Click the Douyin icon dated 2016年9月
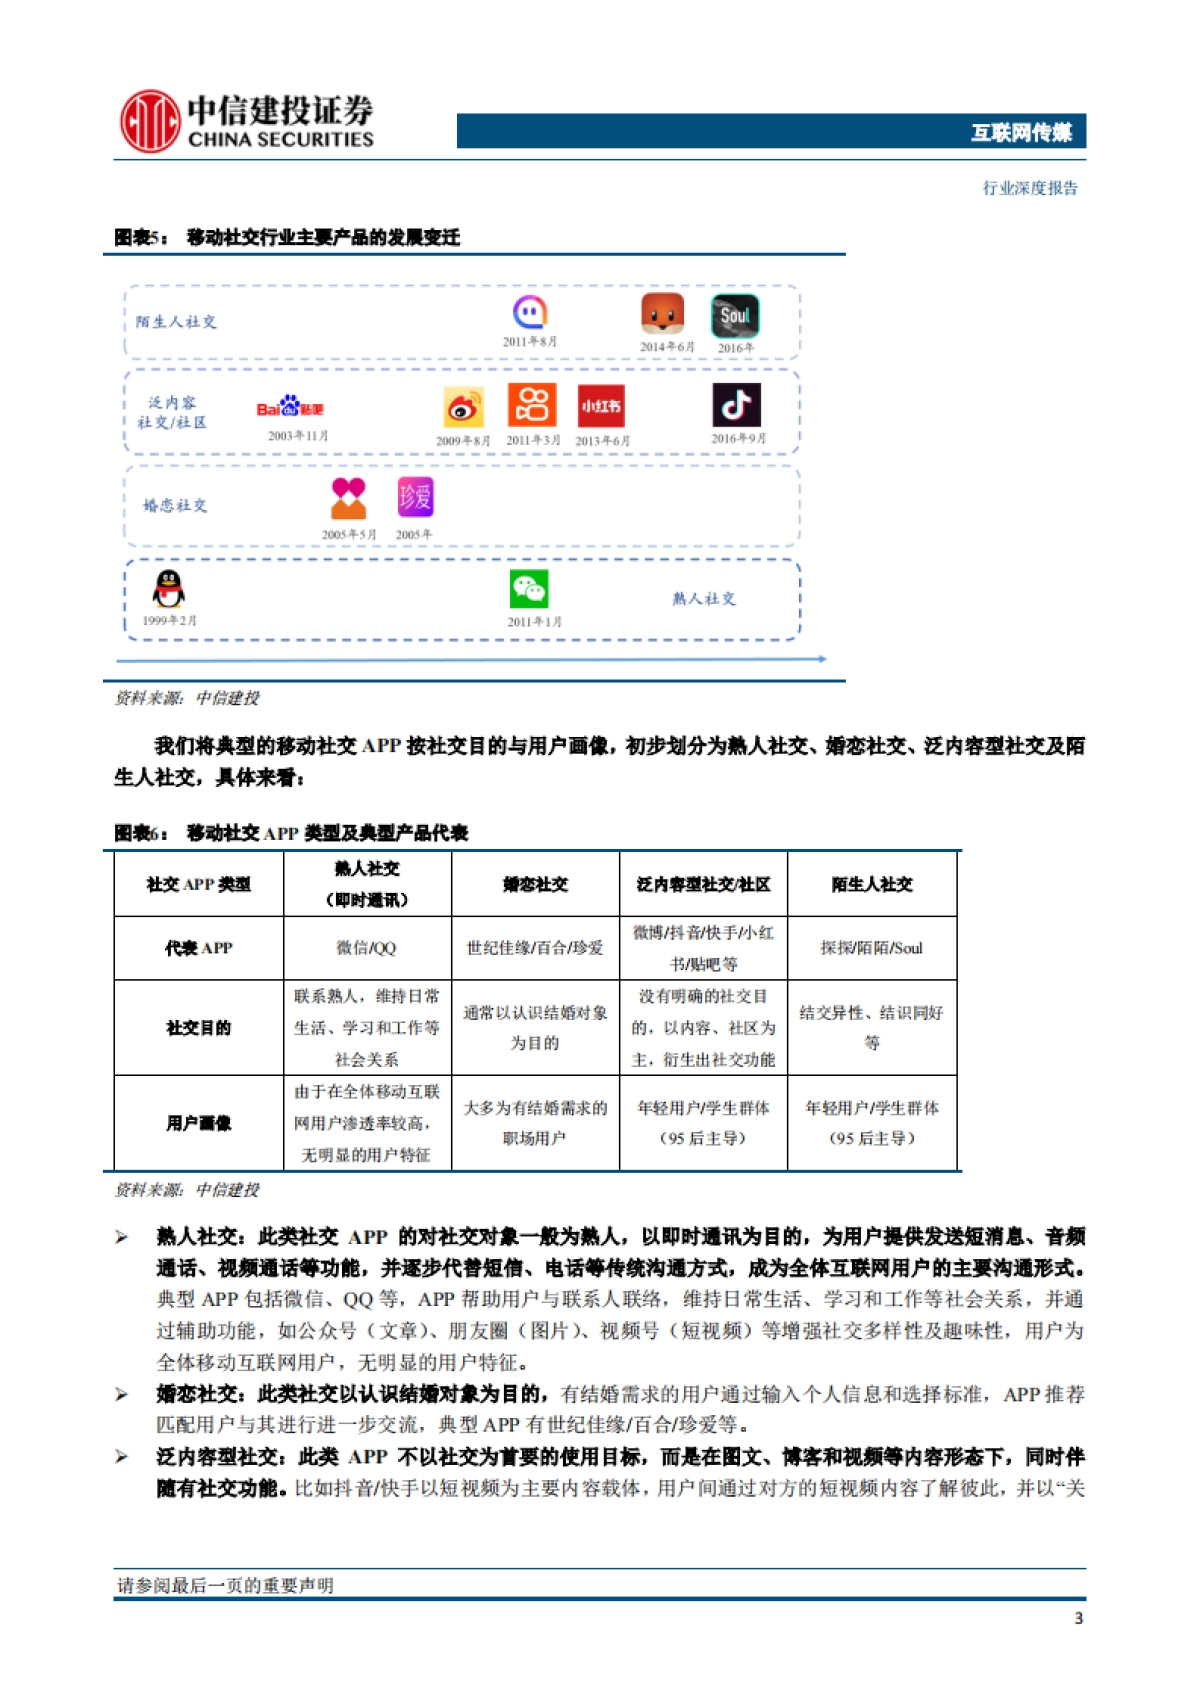This screenshot has width=1200, height=1698. tap(737, 405)
